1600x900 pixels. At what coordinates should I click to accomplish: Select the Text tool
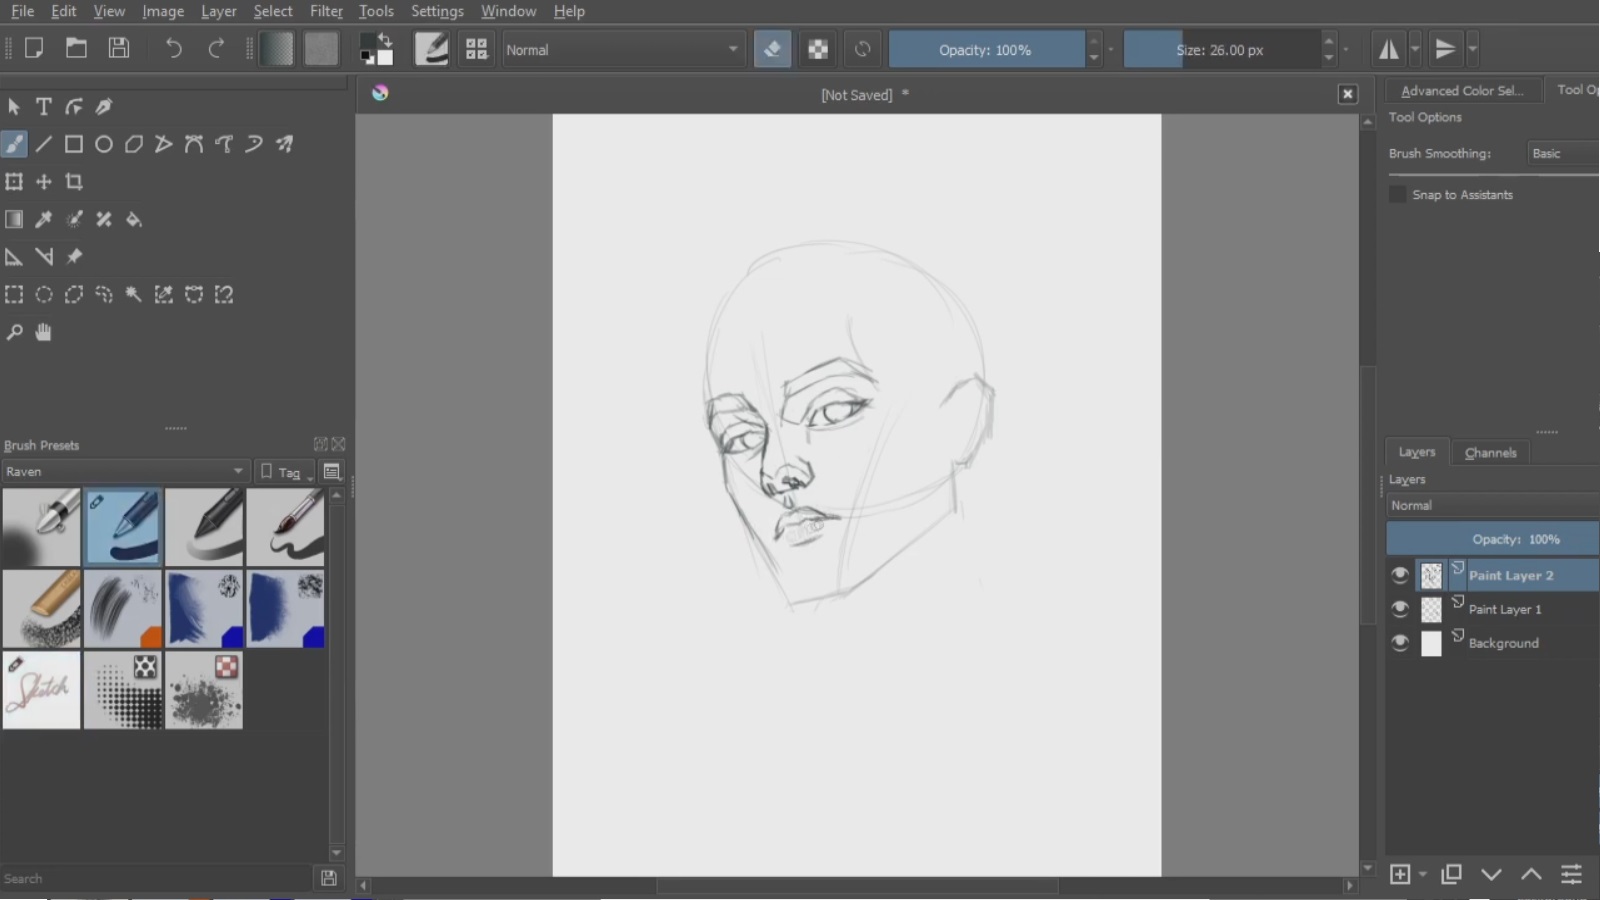coord(44,106)
